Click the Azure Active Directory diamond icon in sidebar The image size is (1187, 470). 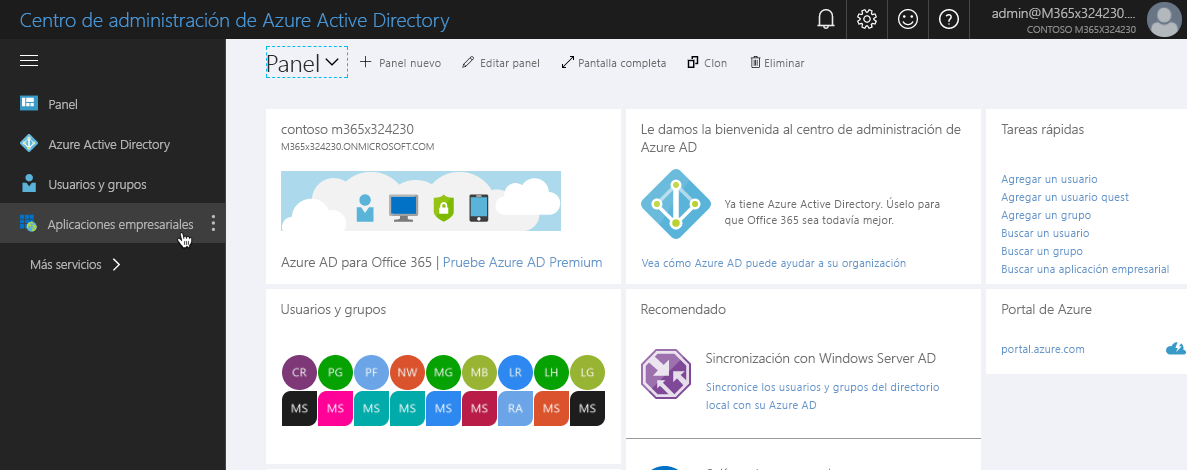(29, 144)
